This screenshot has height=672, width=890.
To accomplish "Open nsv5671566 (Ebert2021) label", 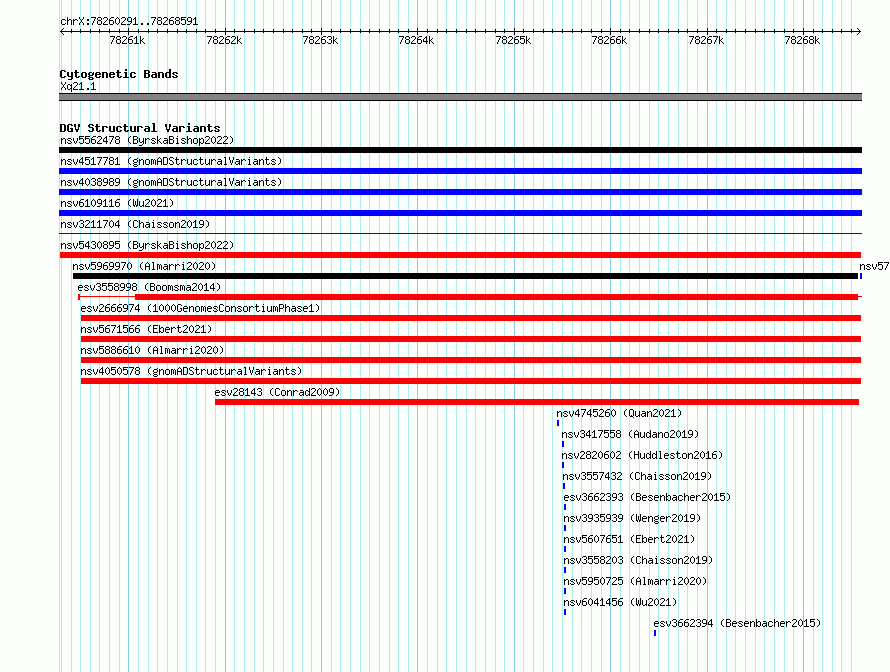I will pos(146,329).
